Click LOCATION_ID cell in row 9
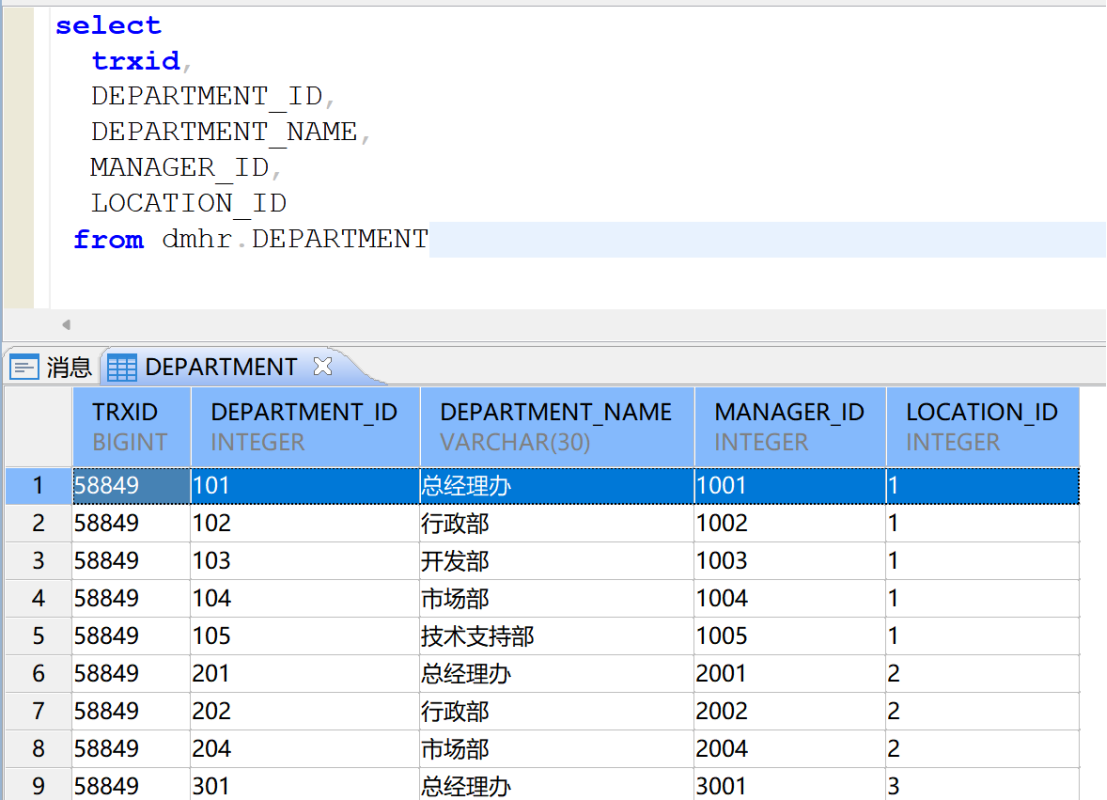 coord(983,785)
